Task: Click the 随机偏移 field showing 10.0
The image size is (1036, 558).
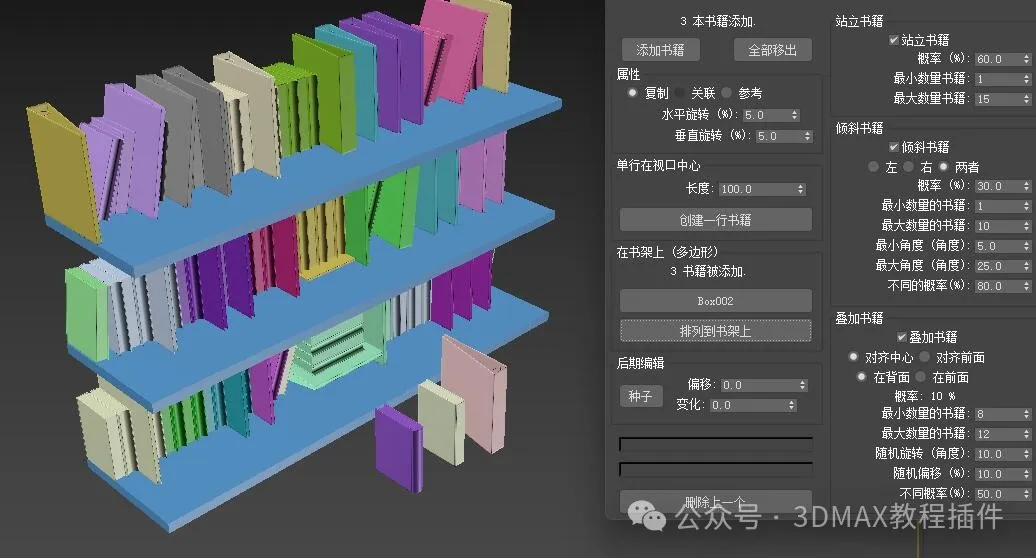Action: pos(998,474)
